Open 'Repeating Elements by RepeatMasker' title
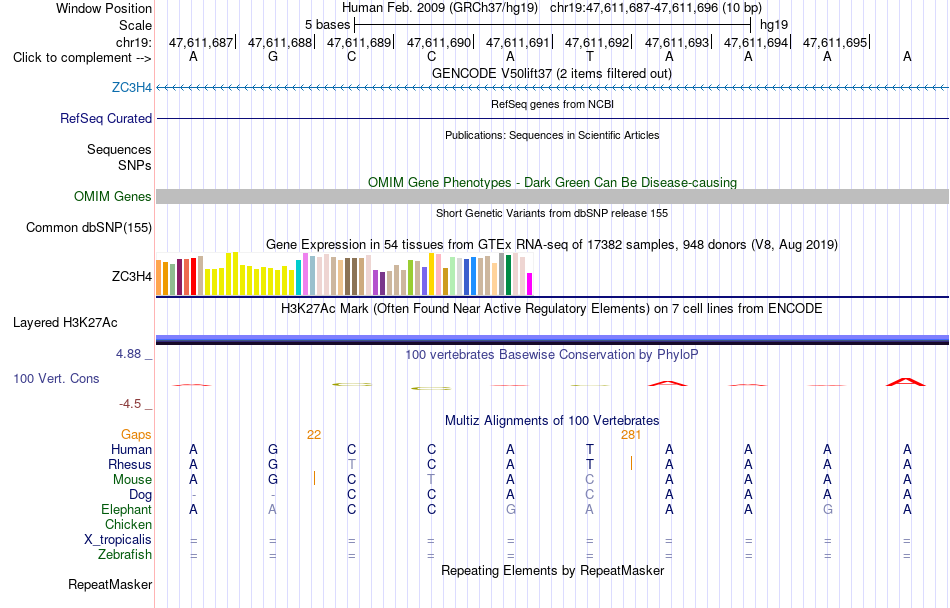This screenshot has height=608, width=950. pos(553,570)
